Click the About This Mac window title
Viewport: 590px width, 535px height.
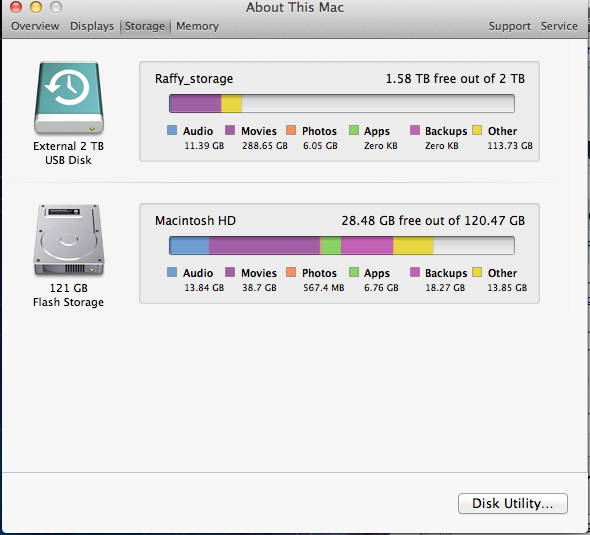295,8
